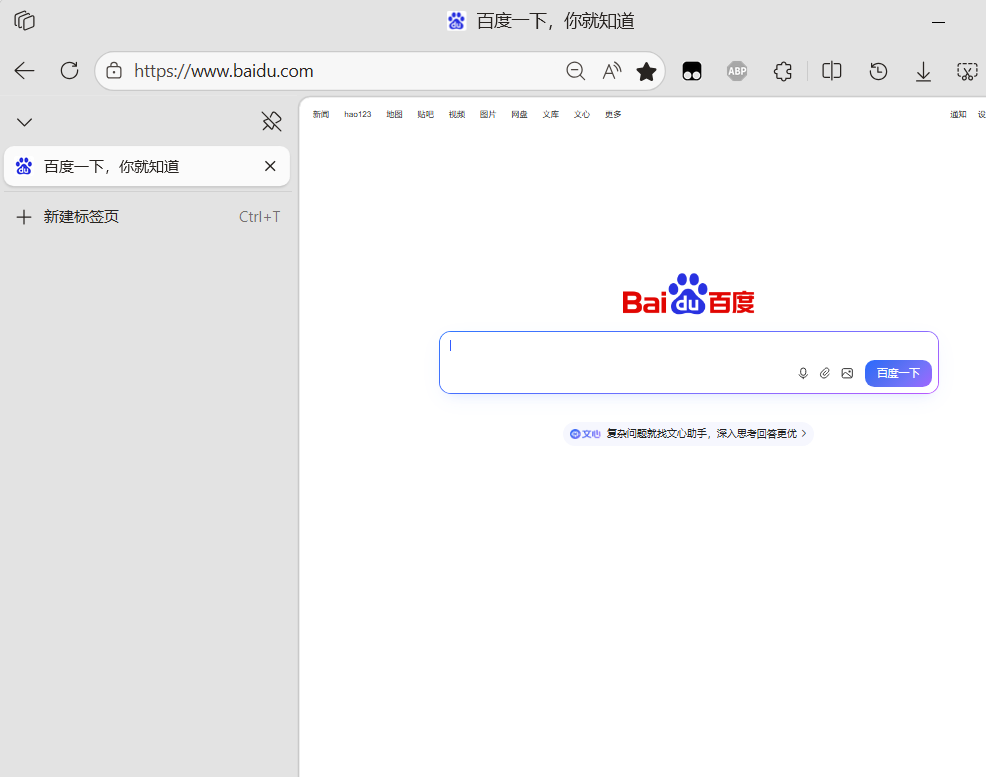Collapse the vertical tabs chevron
Image resolution: width=986 pixels, height=777 pixels.
click(x=25, y=122)
